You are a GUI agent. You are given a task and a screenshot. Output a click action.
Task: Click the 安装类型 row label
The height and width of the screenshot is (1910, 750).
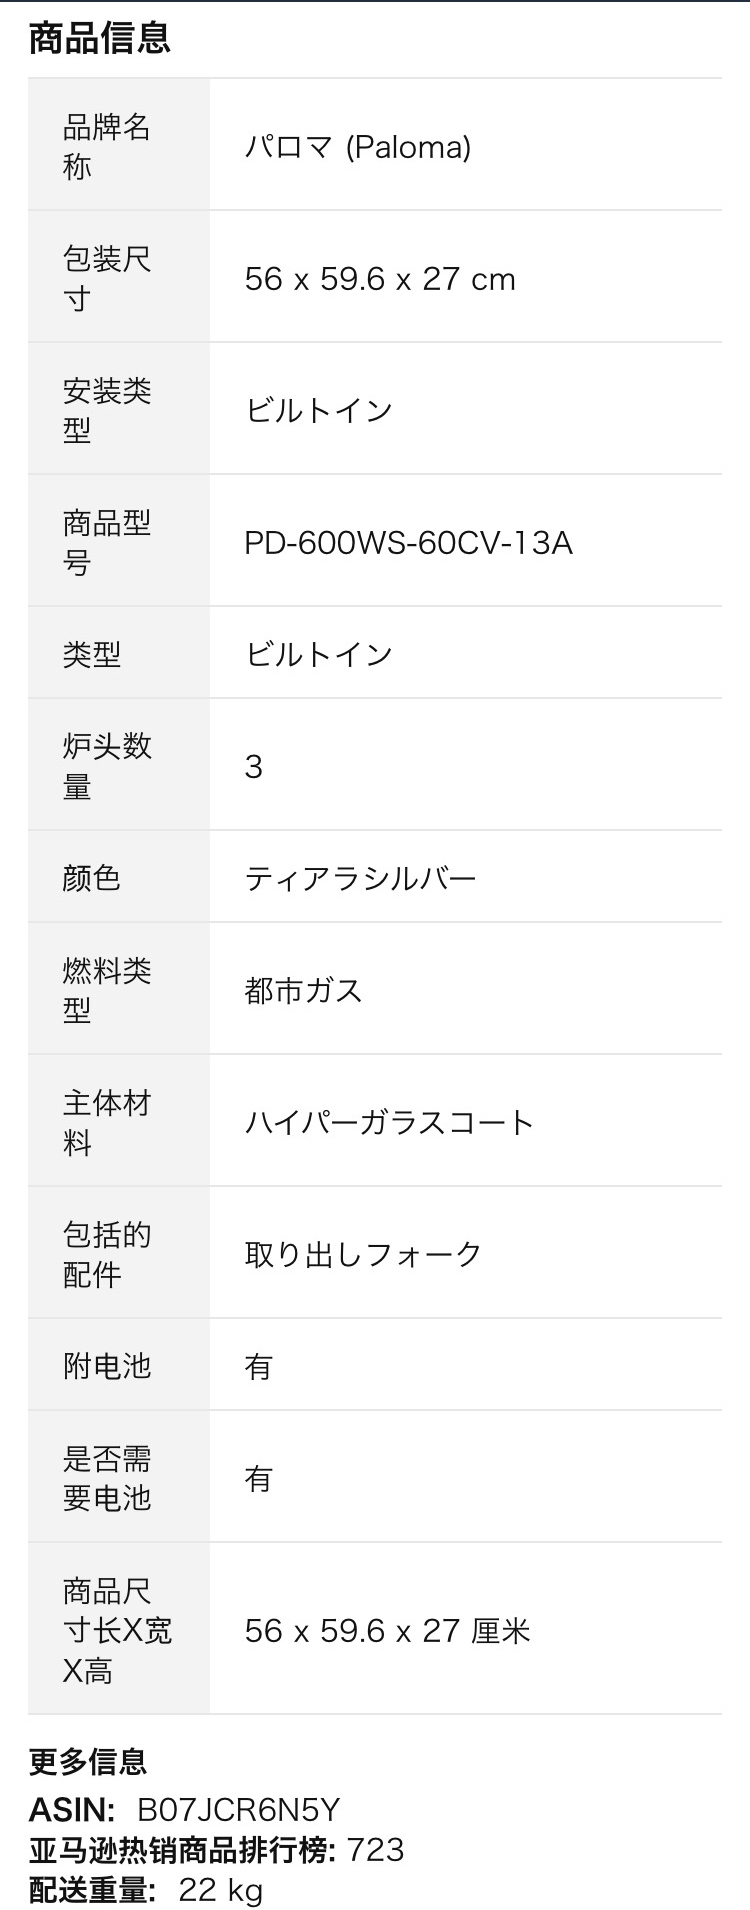[106, 410]
